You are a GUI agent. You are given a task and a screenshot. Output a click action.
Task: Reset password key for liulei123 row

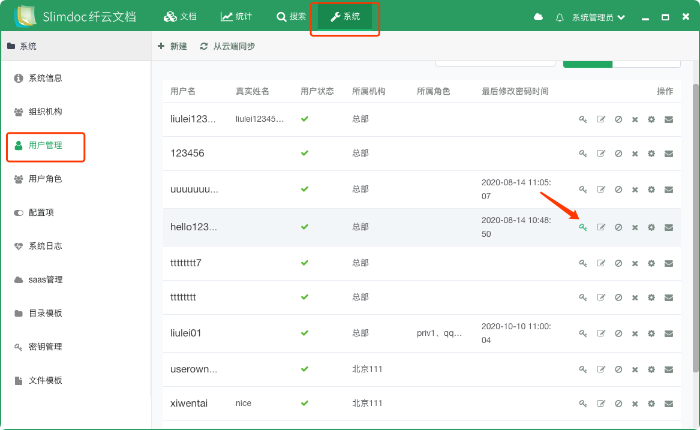point(583,119)
